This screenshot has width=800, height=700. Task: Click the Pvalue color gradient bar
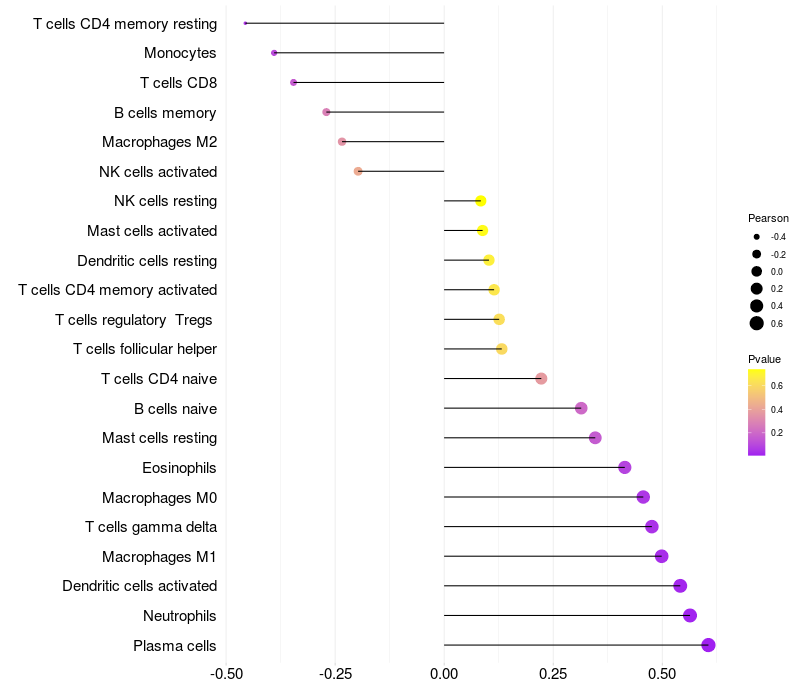[757, 412]
